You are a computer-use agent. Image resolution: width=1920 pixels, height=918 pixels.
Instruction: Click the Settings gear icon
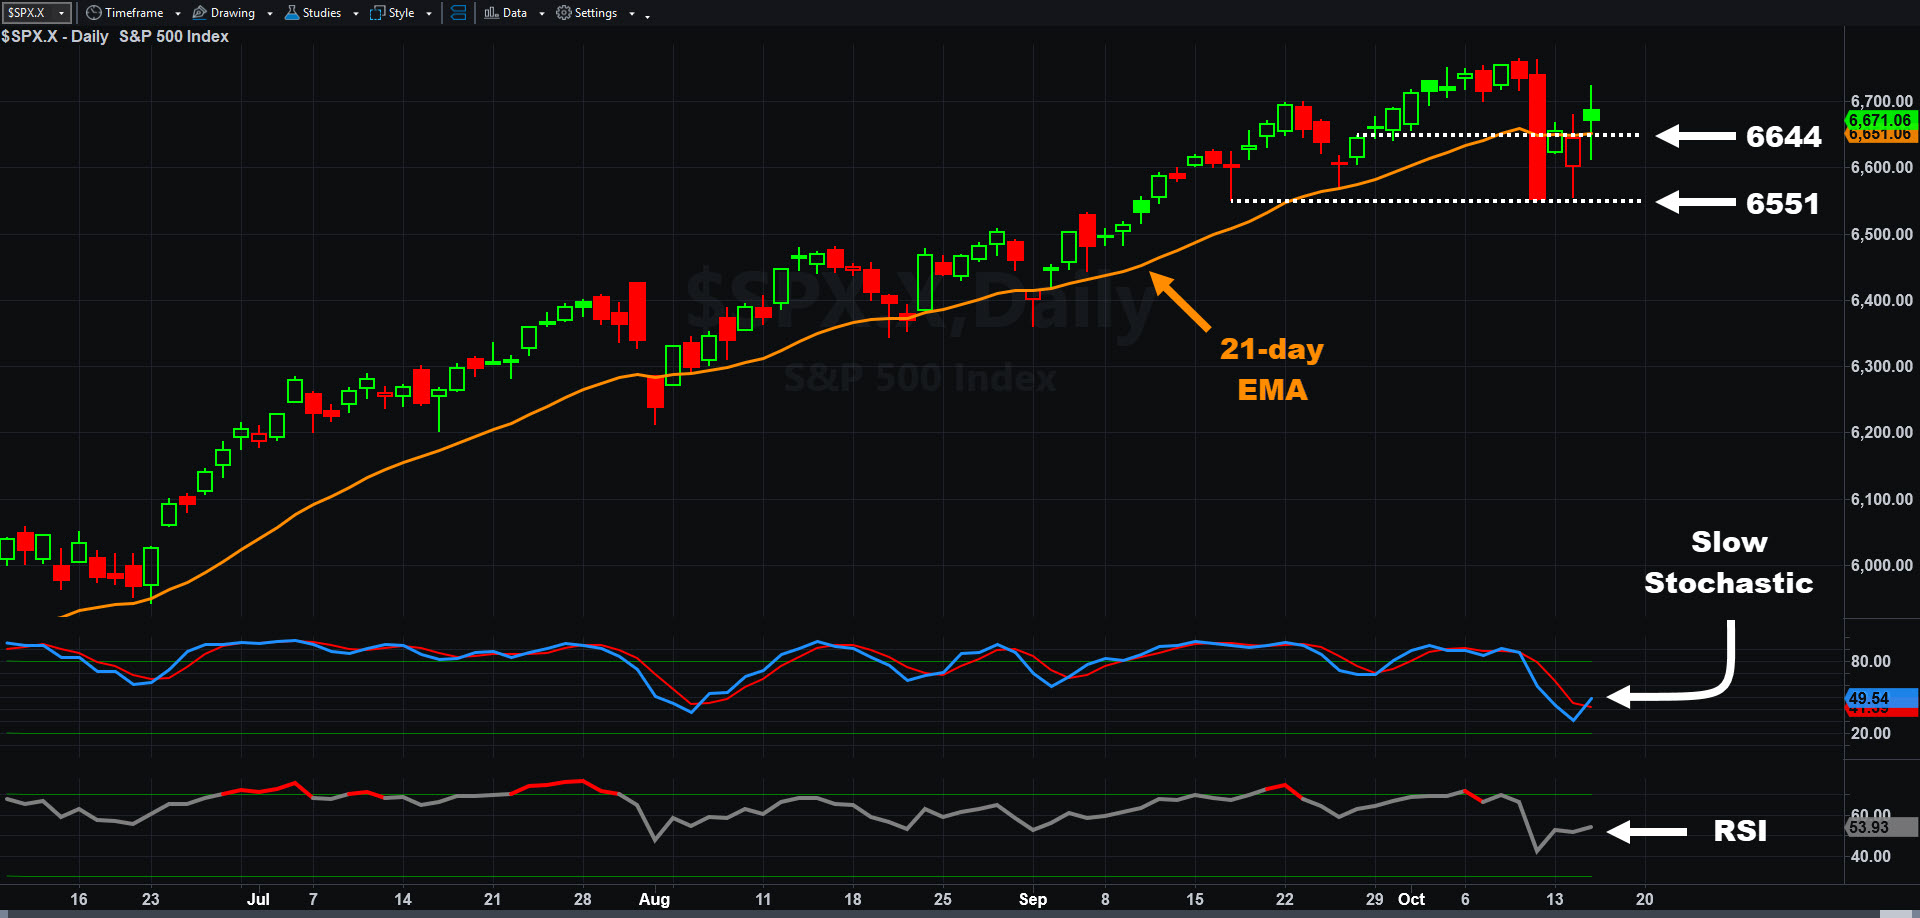(x=564, y=13)
